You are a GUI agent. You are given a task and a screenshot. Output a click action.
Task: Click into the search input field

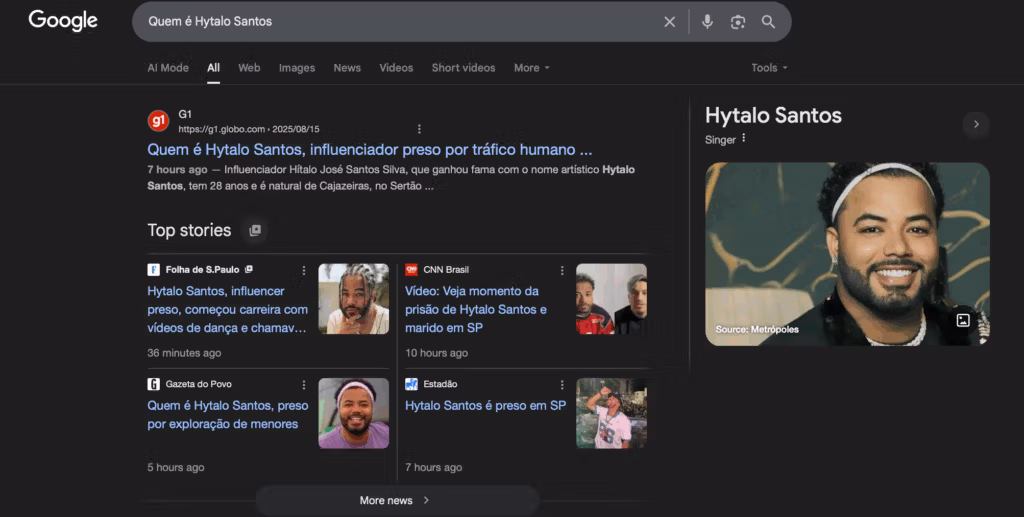click(x=400, y=22)
